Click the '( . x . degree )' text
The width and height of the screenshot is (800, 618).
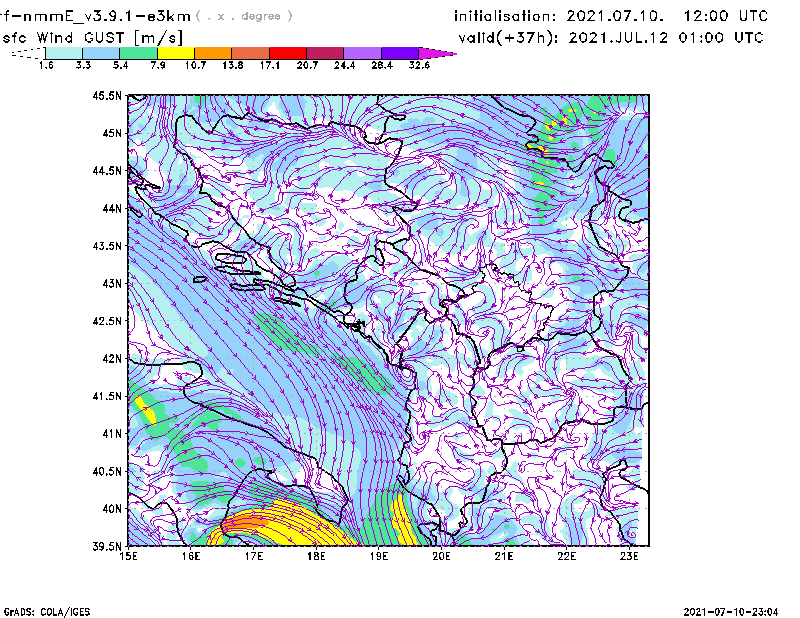244,16
